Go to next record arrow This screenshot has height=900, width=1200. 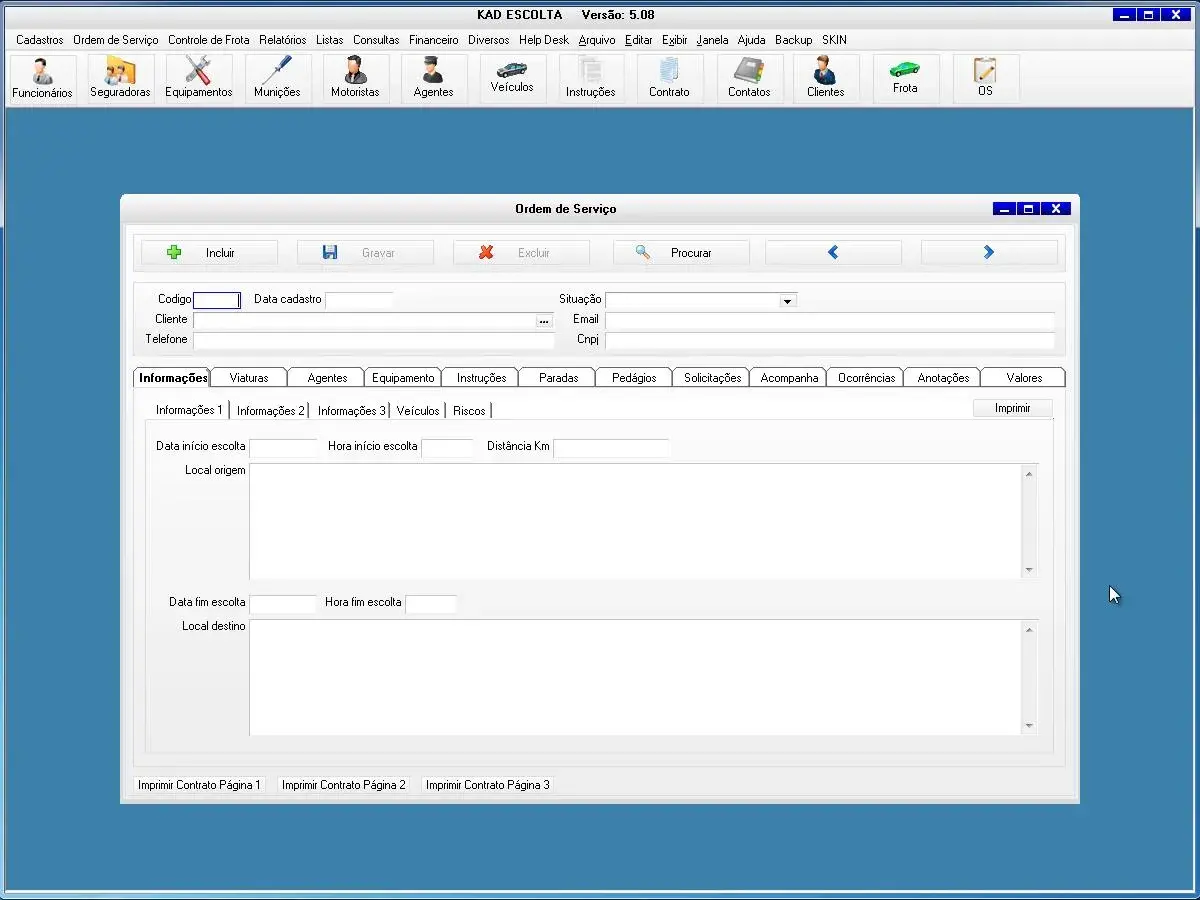988,253
